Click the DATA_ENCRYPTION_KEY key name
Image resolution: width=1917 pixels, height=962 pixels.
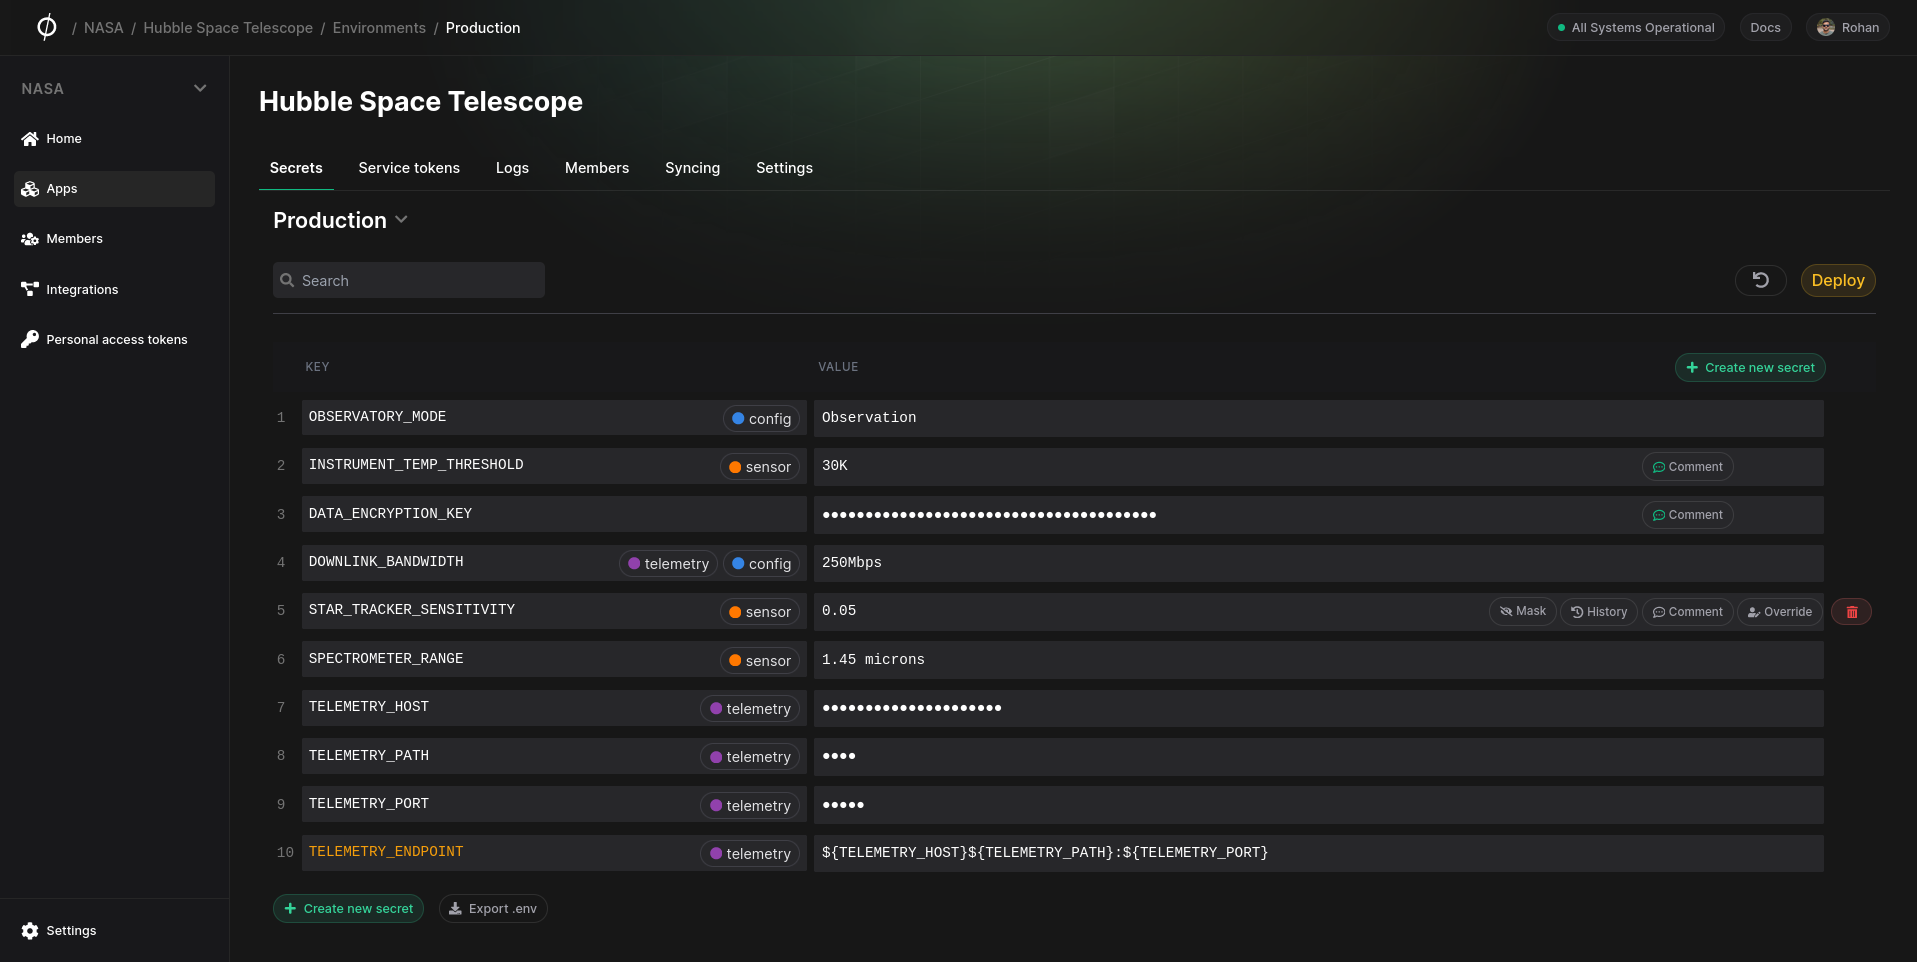[390, 514]
